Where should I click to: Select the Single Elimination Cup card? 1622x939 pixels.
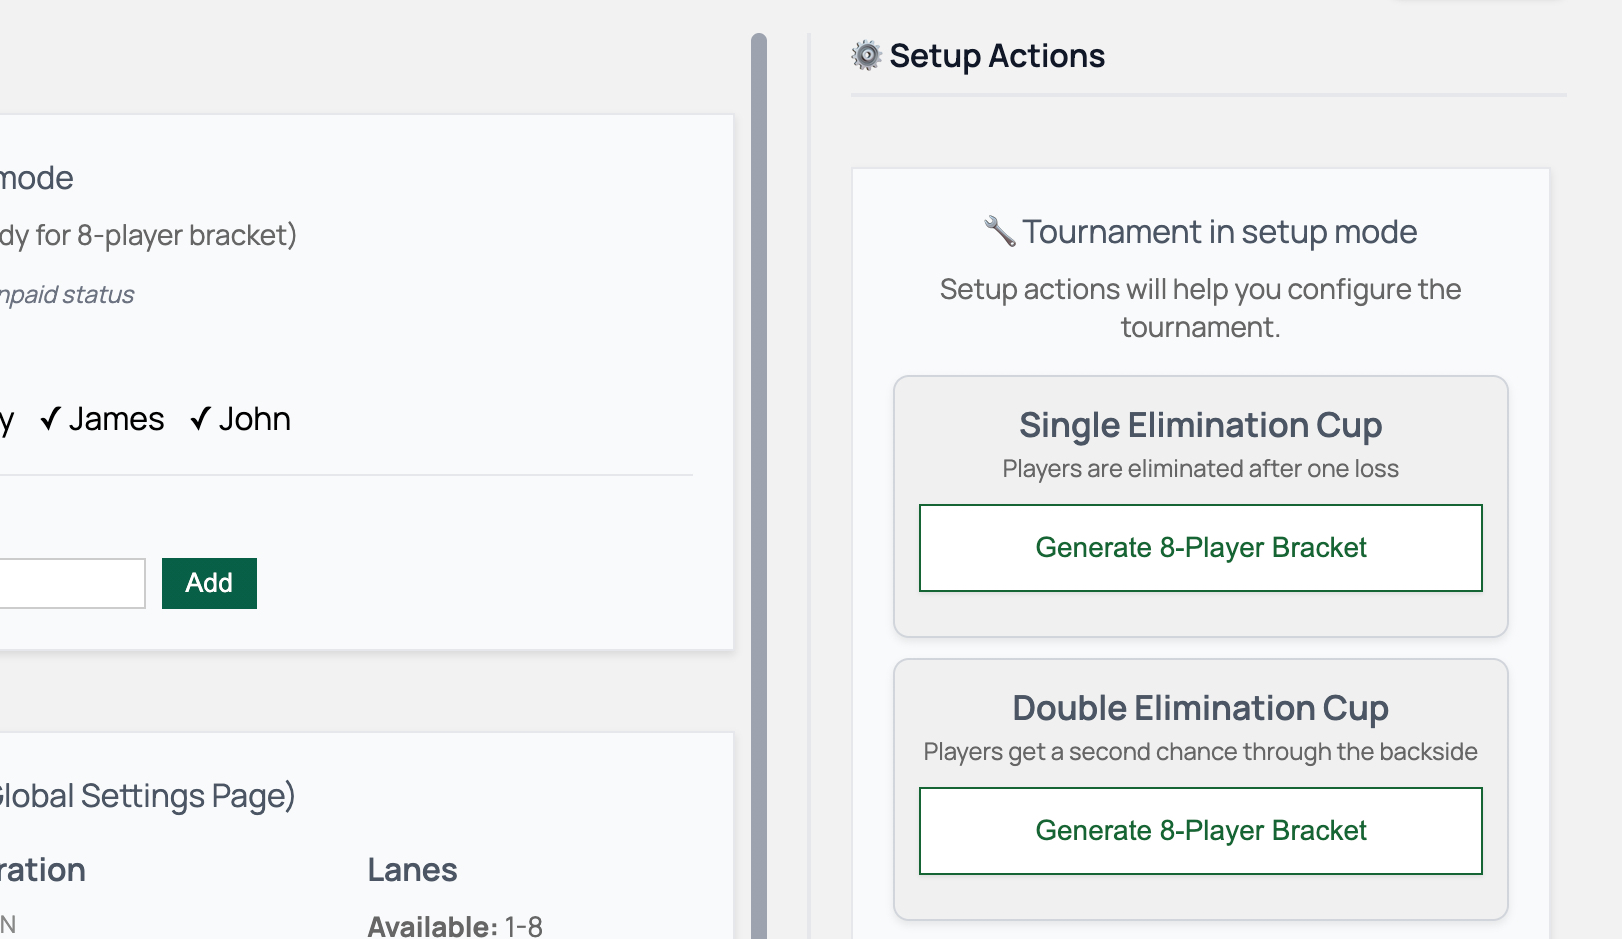pos(1200,425)
